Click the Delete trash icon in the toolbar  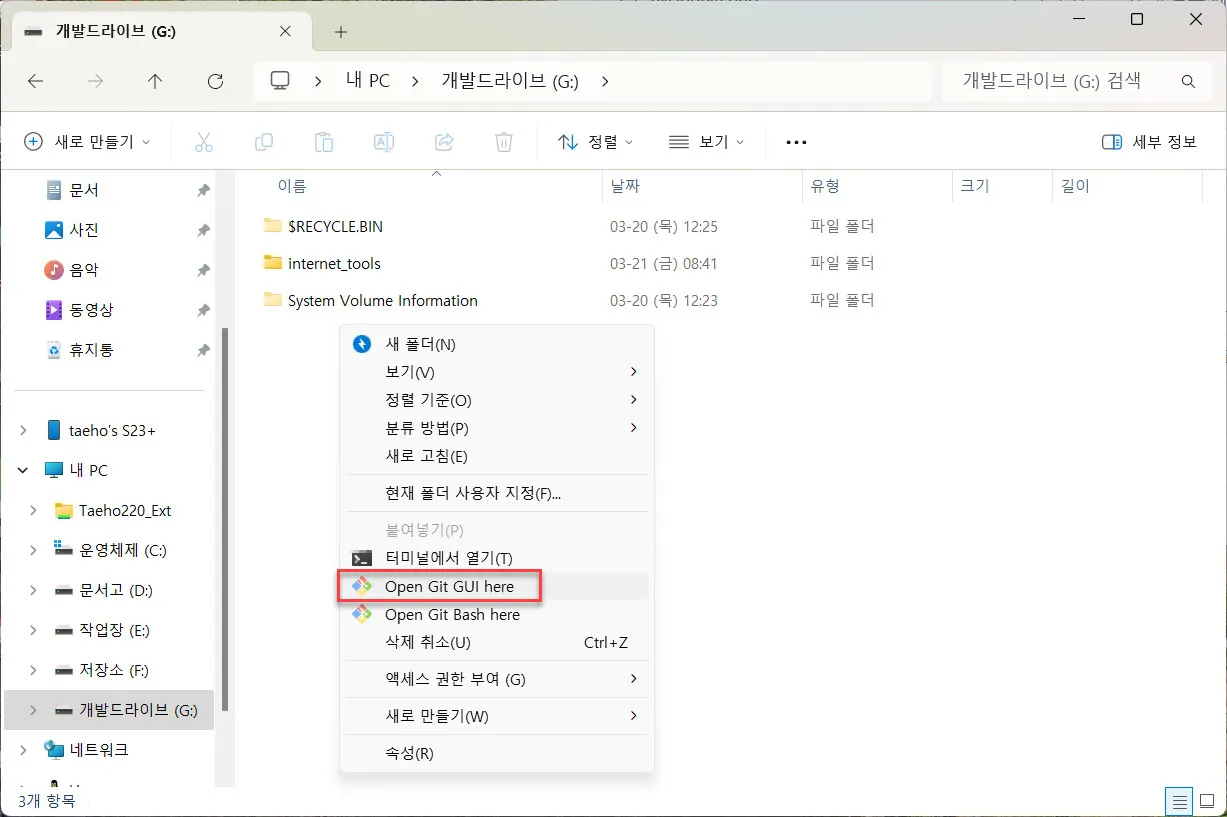coord(504,141)
